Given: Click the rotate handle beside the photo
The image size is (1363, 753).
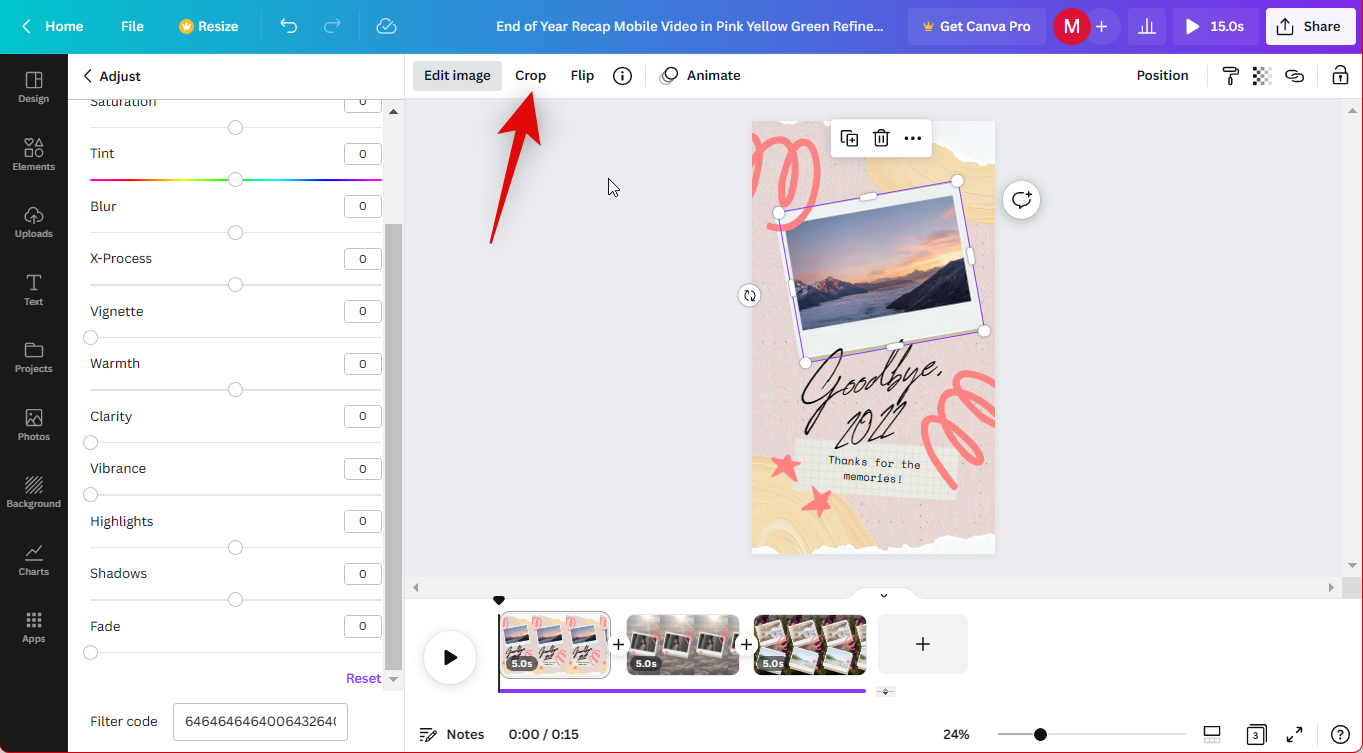Looking at the screenshot, I should (749, 295).
